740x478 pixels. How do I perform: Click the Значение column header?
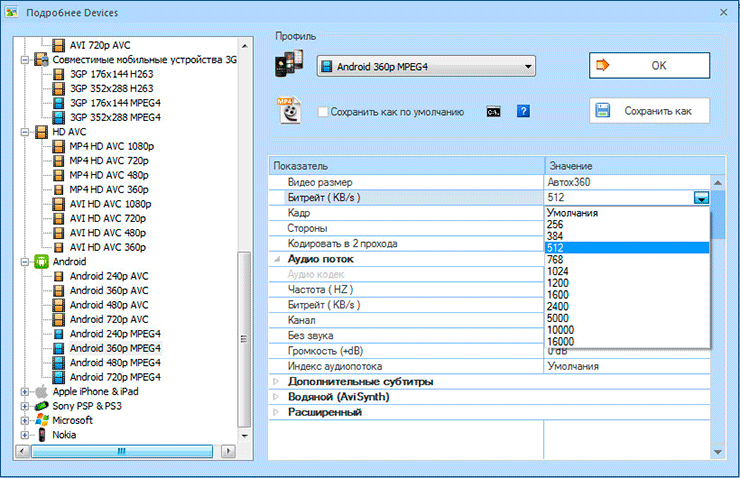click(x=635, y=166)
